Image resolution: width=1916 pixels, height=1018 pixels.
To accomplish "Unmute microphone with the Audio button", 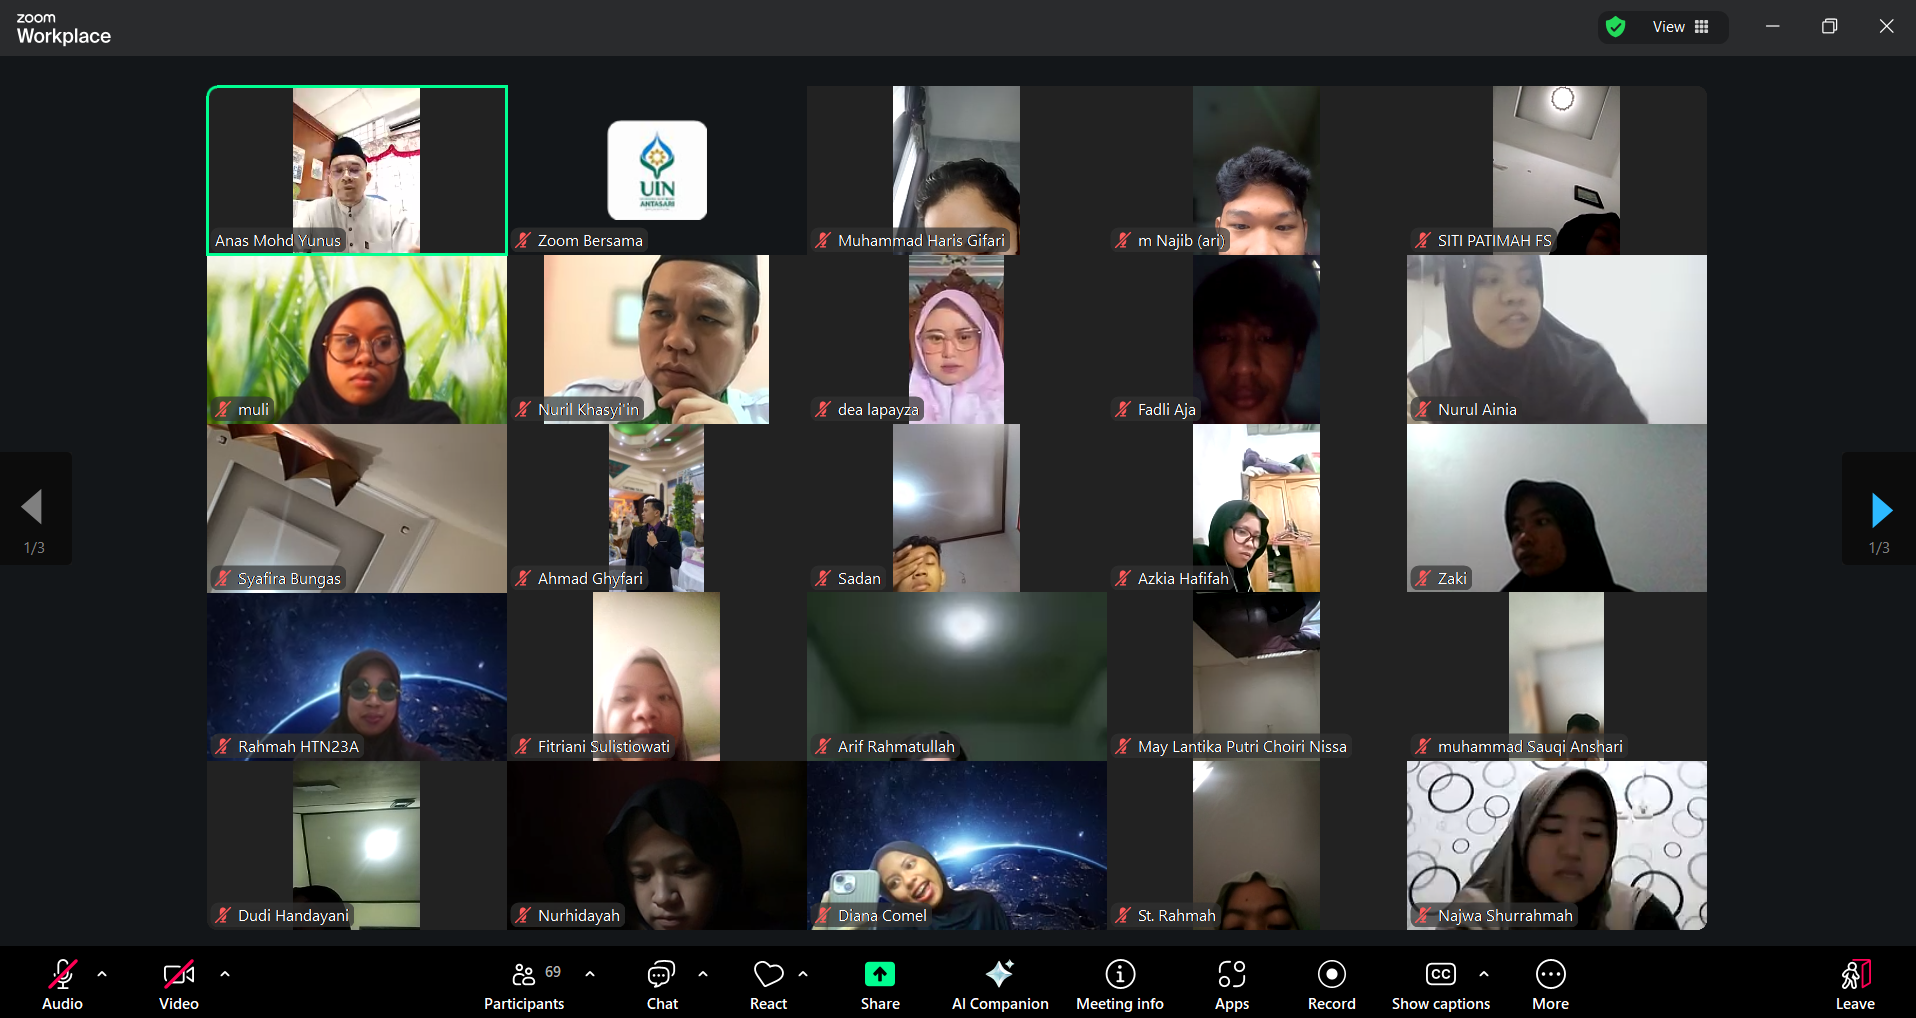I will coord(62,985).
